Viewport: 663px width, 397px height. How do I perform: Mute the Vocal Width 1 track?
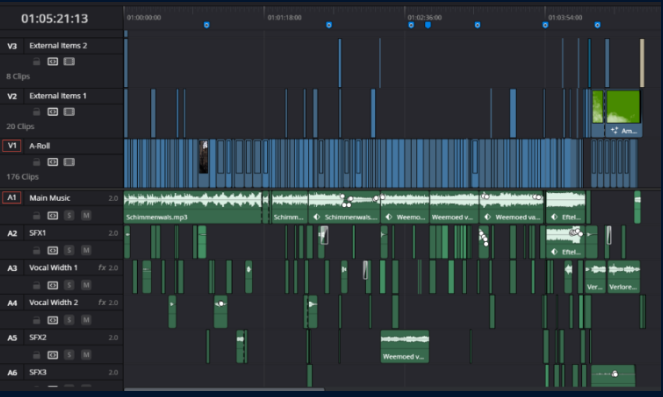click(x=86, y=285)
